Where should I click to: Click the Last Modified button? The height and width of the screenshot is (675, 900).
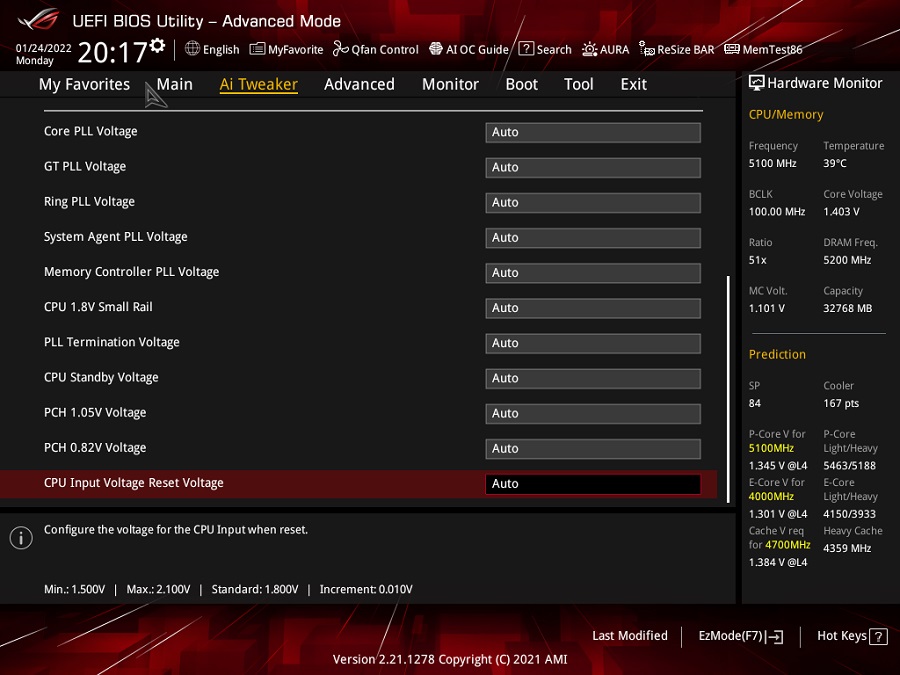click(630, 636)
